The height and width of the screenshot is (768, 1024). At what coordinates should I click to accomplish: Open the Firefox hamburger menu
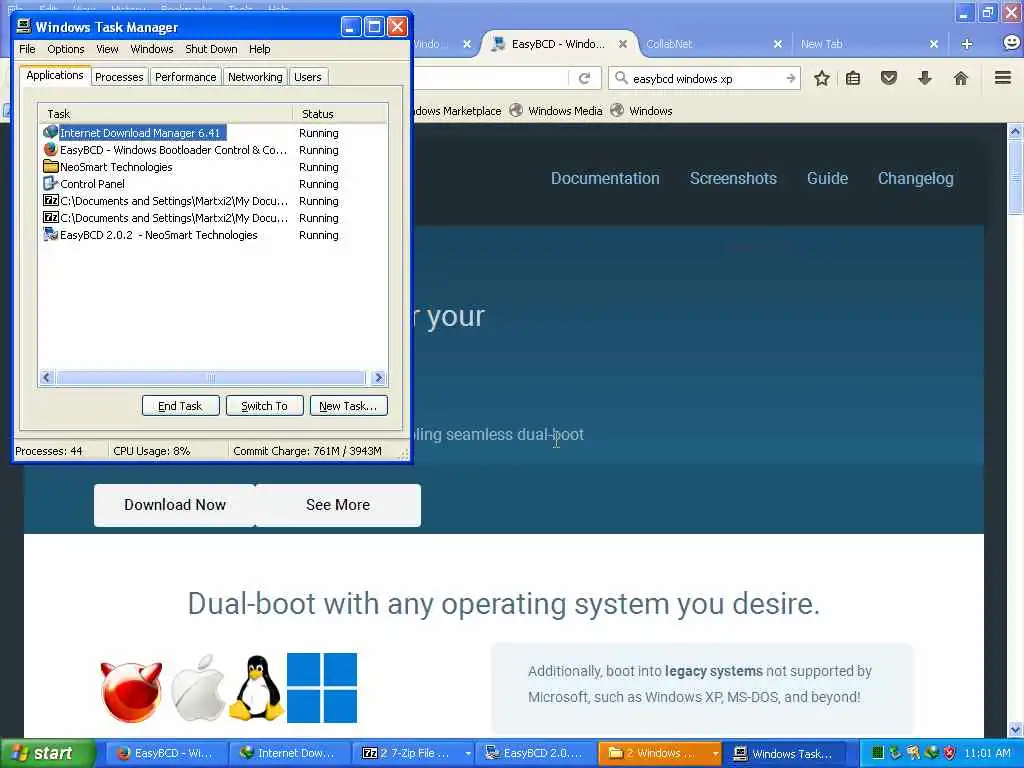point(1003,78)
